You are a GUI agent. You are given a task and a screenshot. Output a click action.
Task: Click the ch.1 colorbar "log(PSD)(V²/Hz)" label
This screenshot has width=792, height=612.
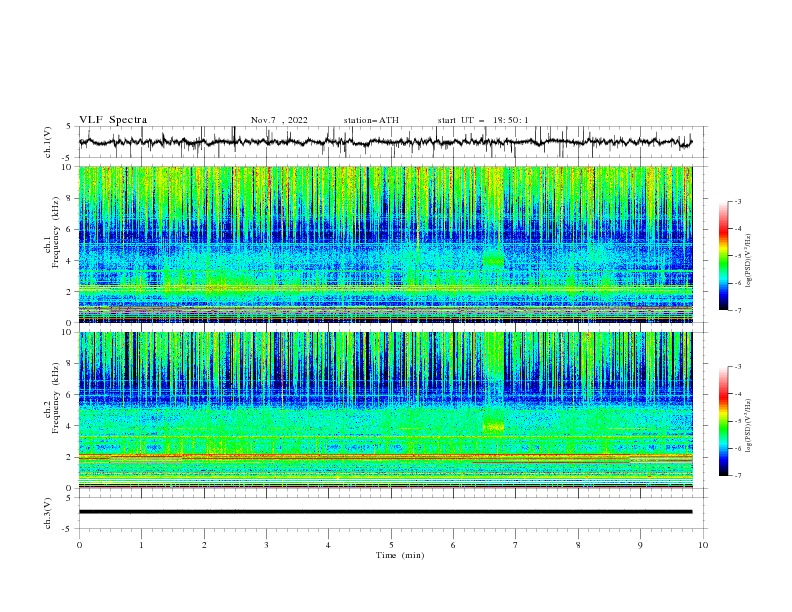point(748,261)
